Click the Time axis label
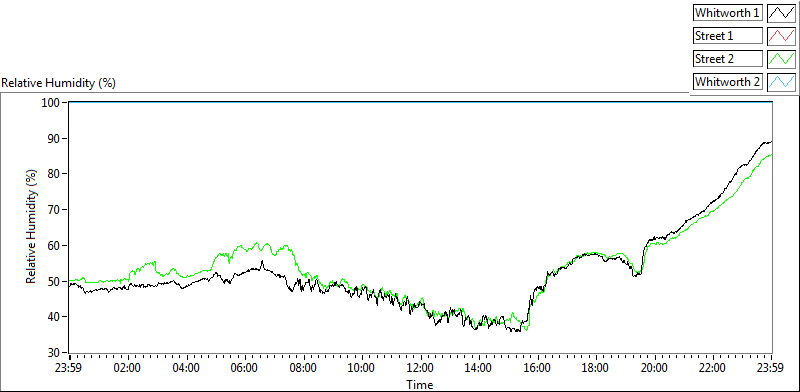Viewport: 800px width, 392px height. (x=420, y=385)
